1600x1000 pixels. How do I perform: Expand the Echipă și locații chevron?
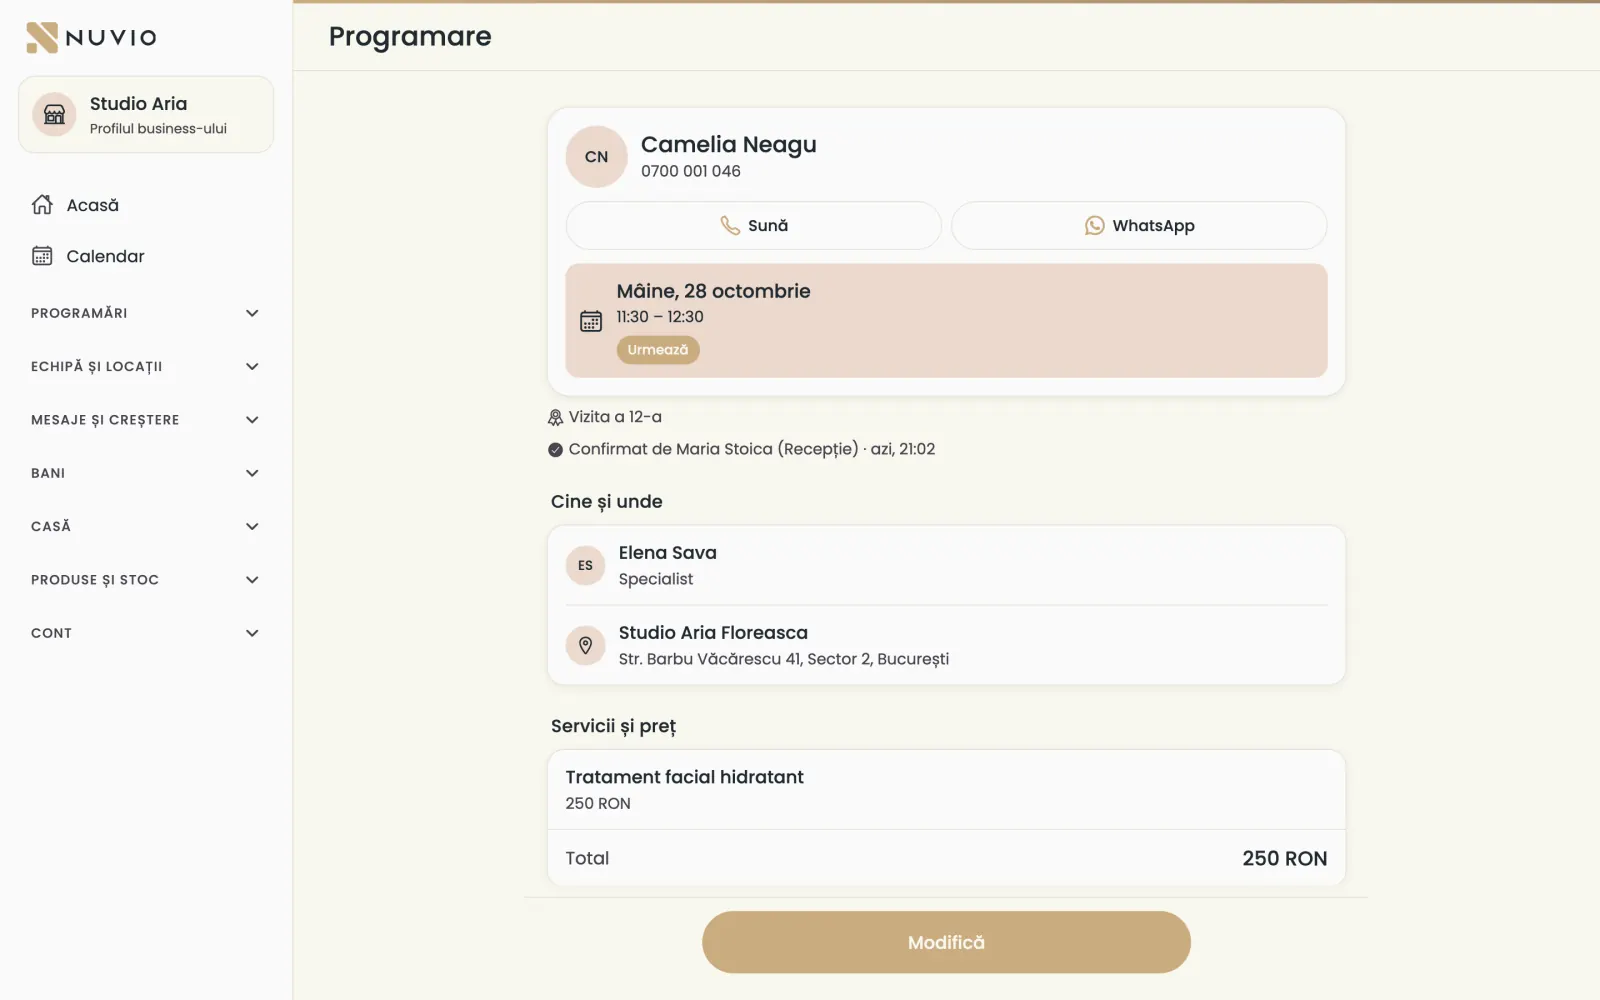[252, 367]
